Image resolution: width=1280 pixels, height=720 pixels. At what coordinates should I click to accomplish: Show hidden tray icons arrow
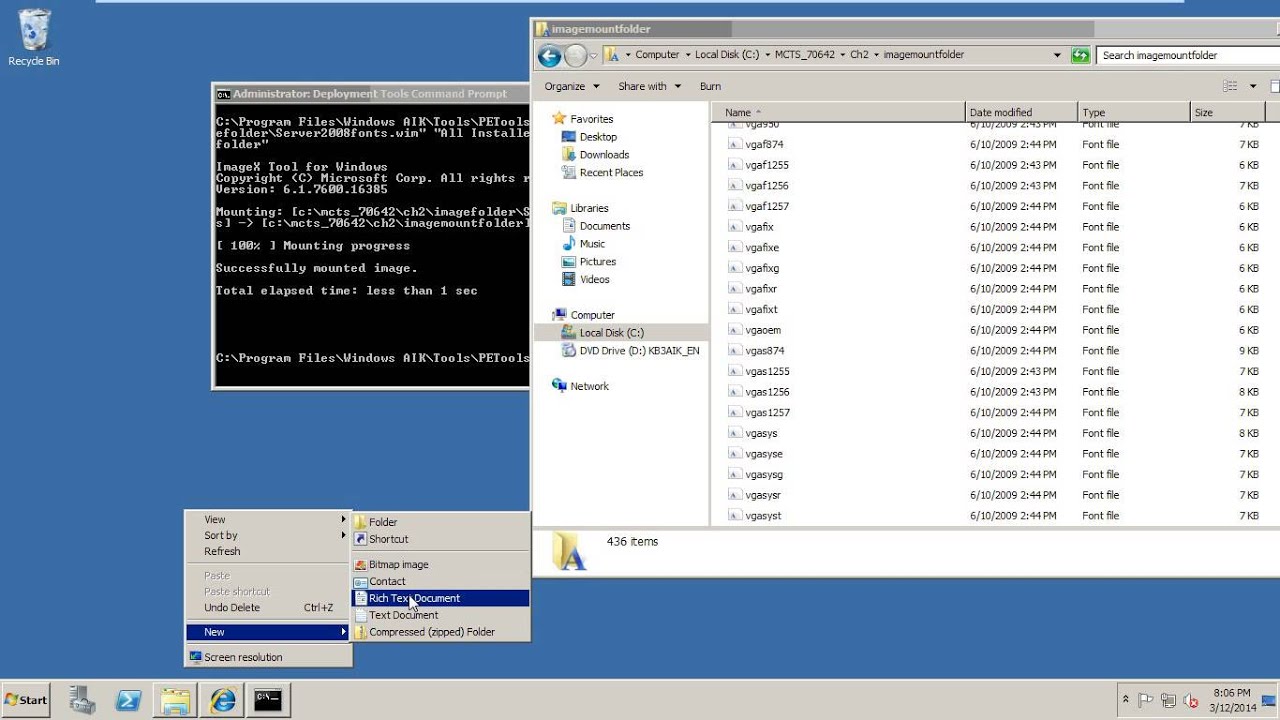(1126, 700)
